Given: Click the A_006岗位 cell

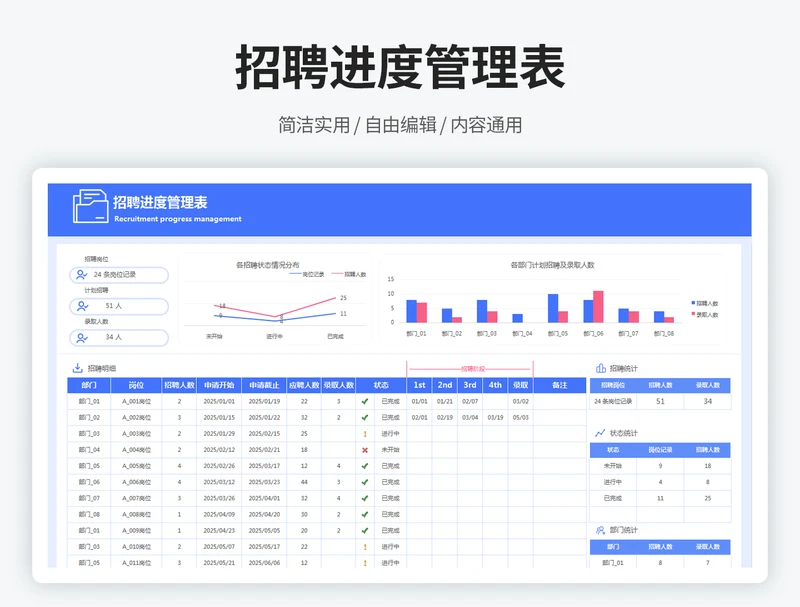Looking at the screenshot, I should click(x=136, y=482).
